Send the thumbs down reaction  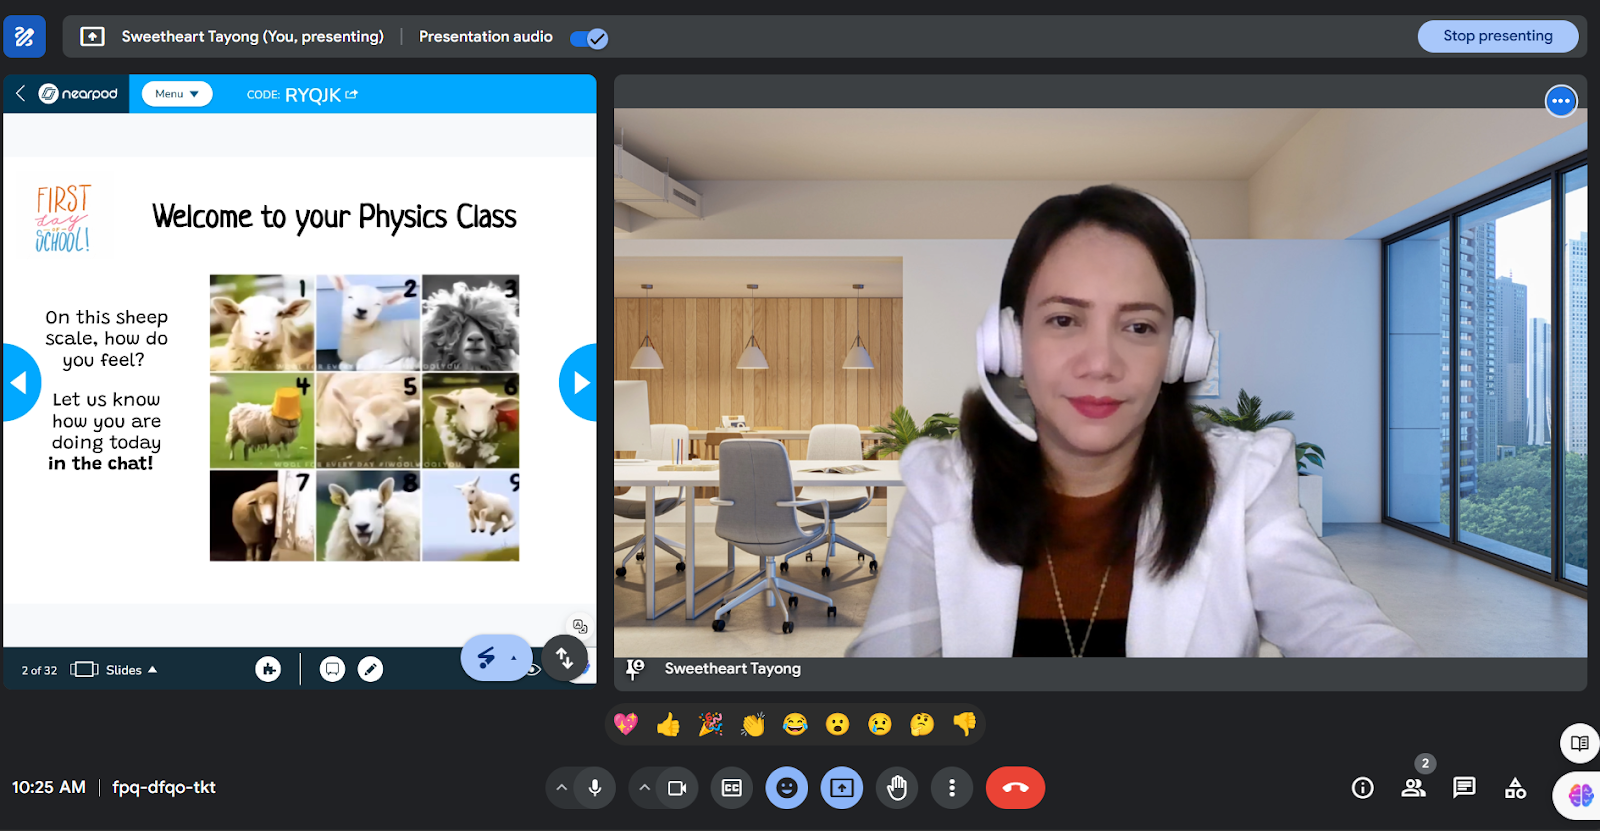[964, 724]
